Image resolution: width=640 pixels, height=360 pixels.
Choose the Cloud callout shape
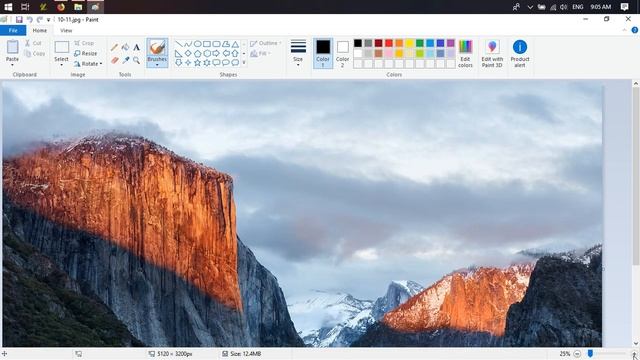[235, 62]
